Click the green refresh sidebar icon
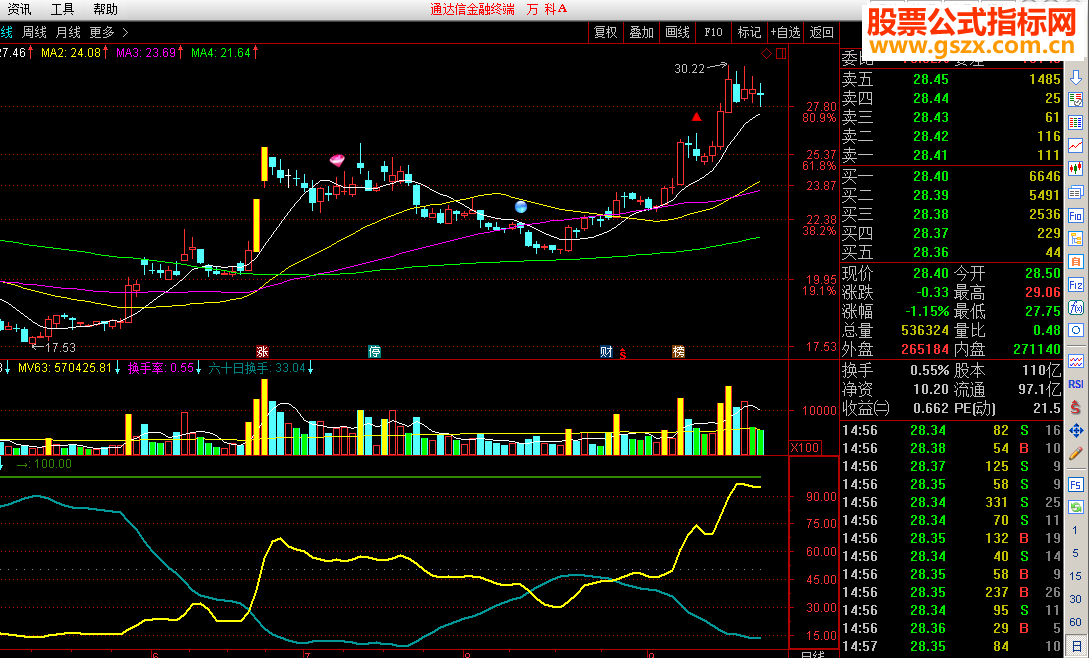1089x658 pixels. [1076, 507]
